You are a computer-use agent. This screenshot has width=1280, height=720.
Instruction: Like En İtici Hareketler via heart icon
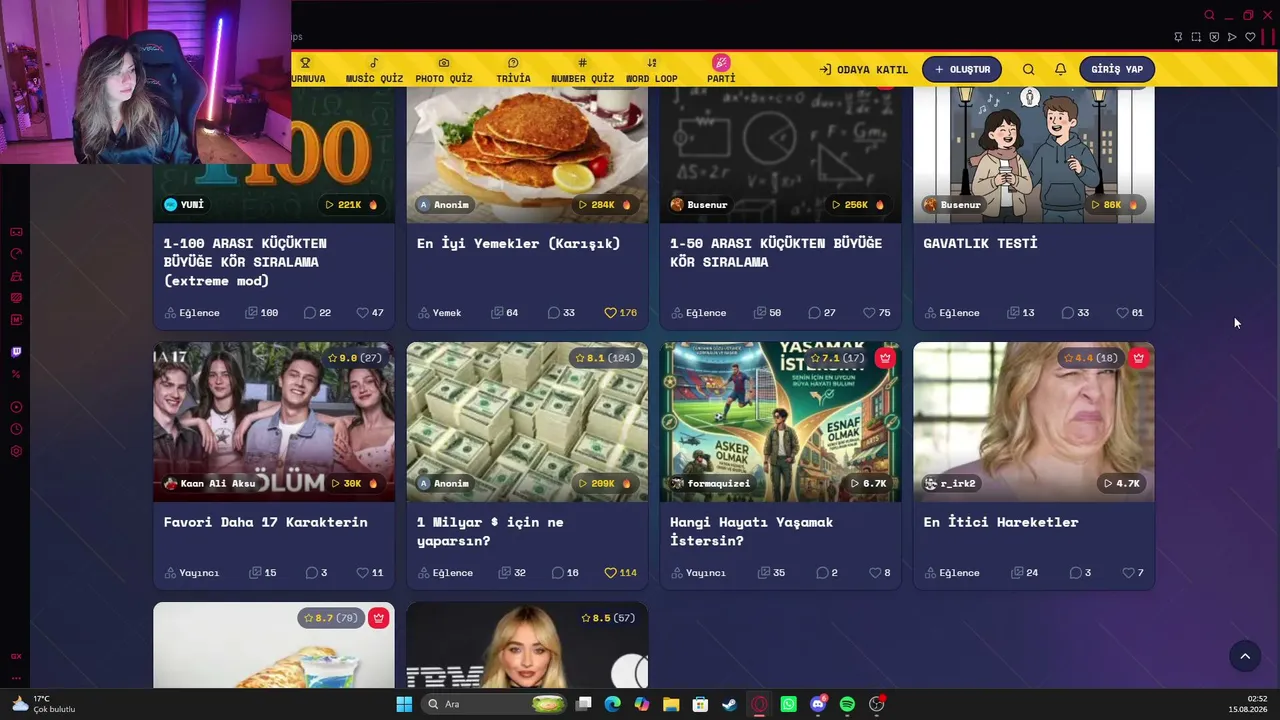1128,573
